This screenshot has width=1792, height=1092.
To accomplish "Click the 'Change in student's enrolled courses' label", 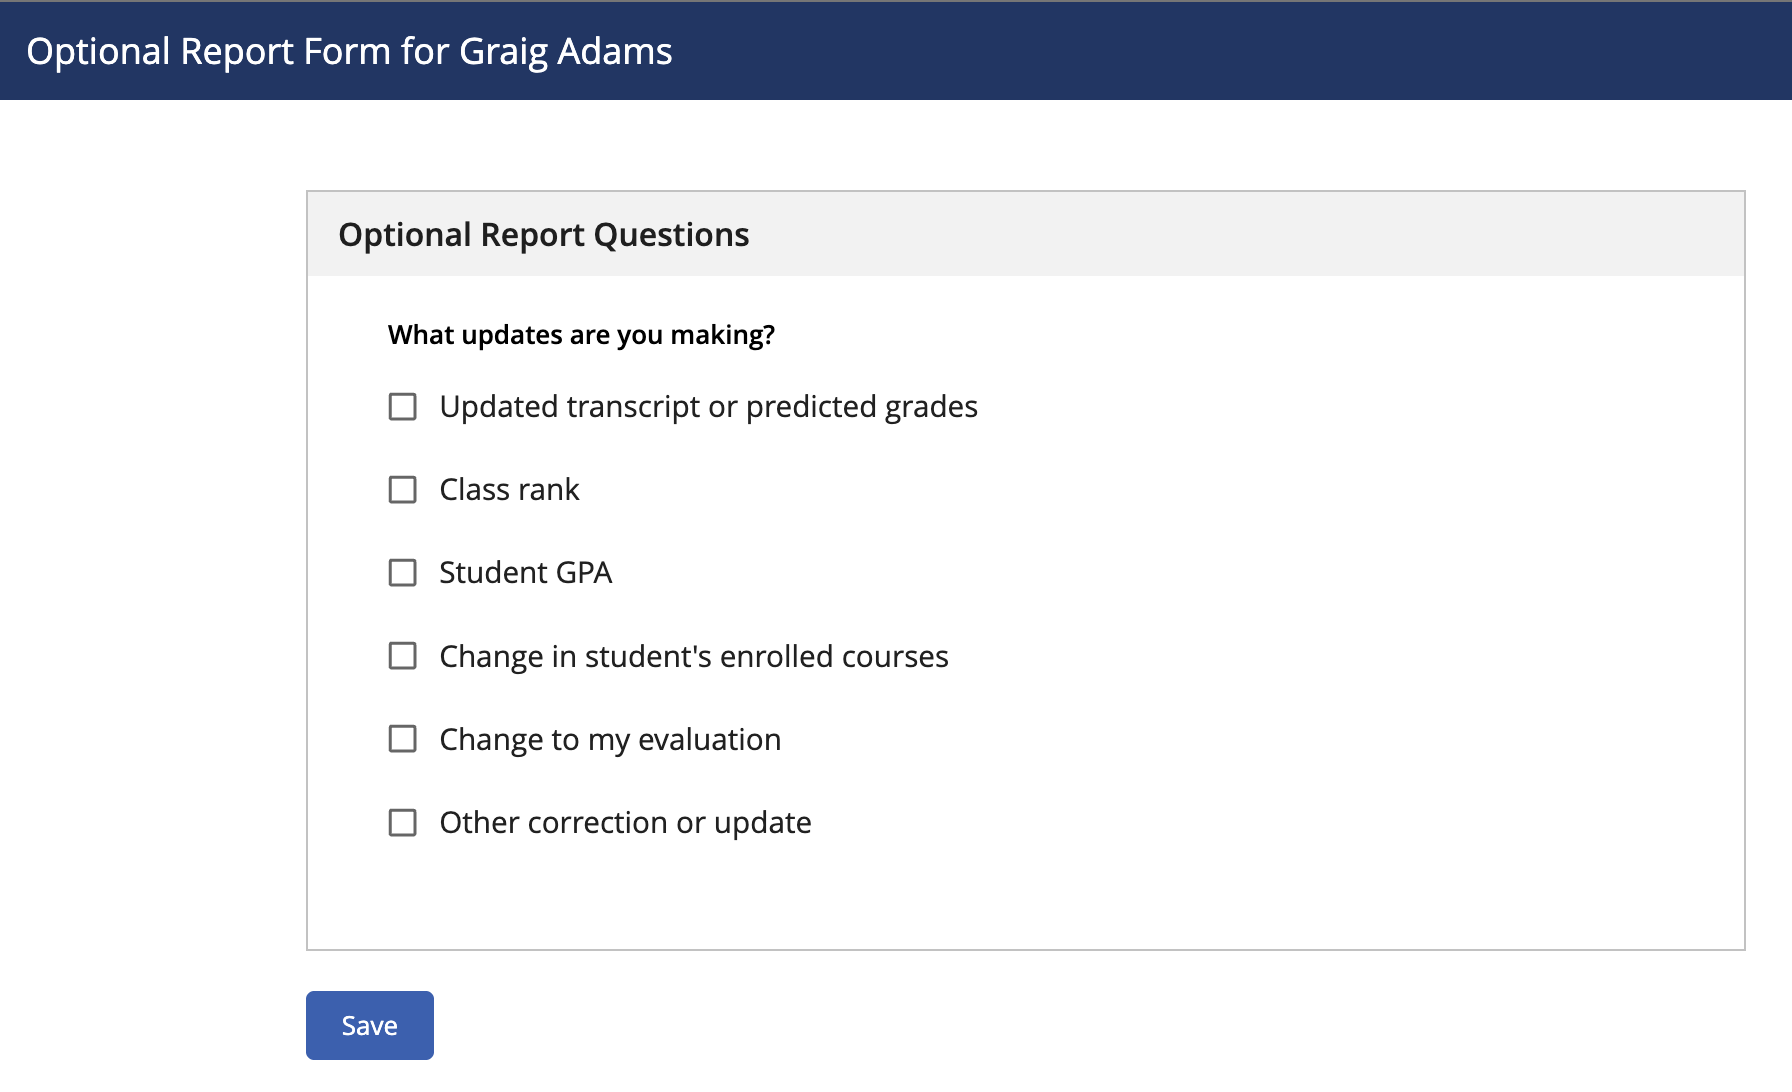I will coord(694,656).
